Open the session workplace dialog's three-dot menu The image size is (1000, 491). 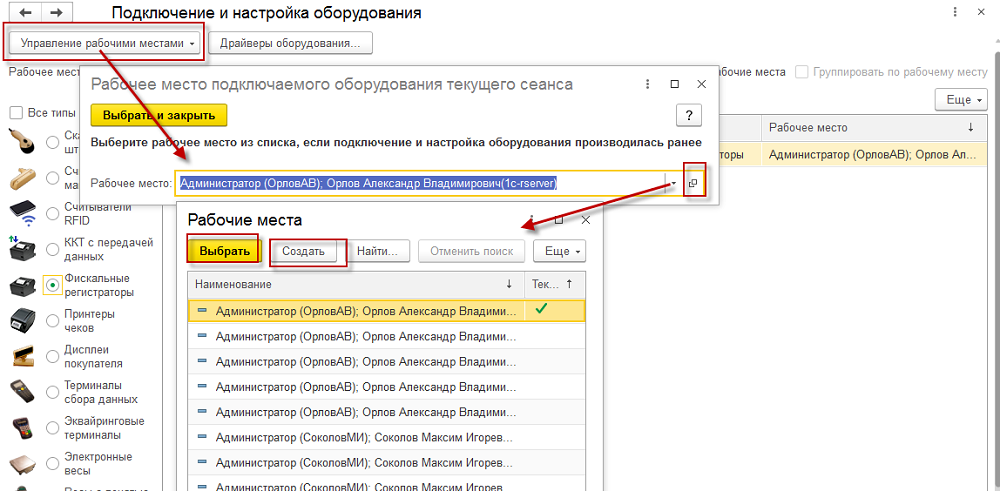click(x=647, y=84)
